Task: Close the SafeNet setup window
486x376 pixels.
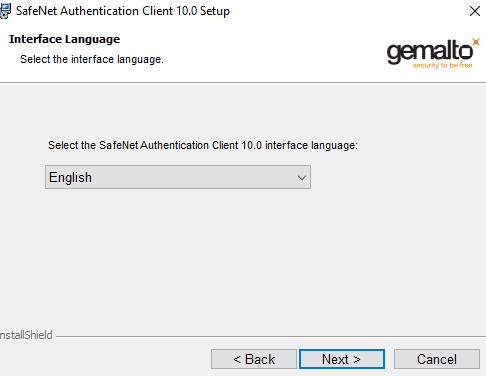Action: (475, 11)
